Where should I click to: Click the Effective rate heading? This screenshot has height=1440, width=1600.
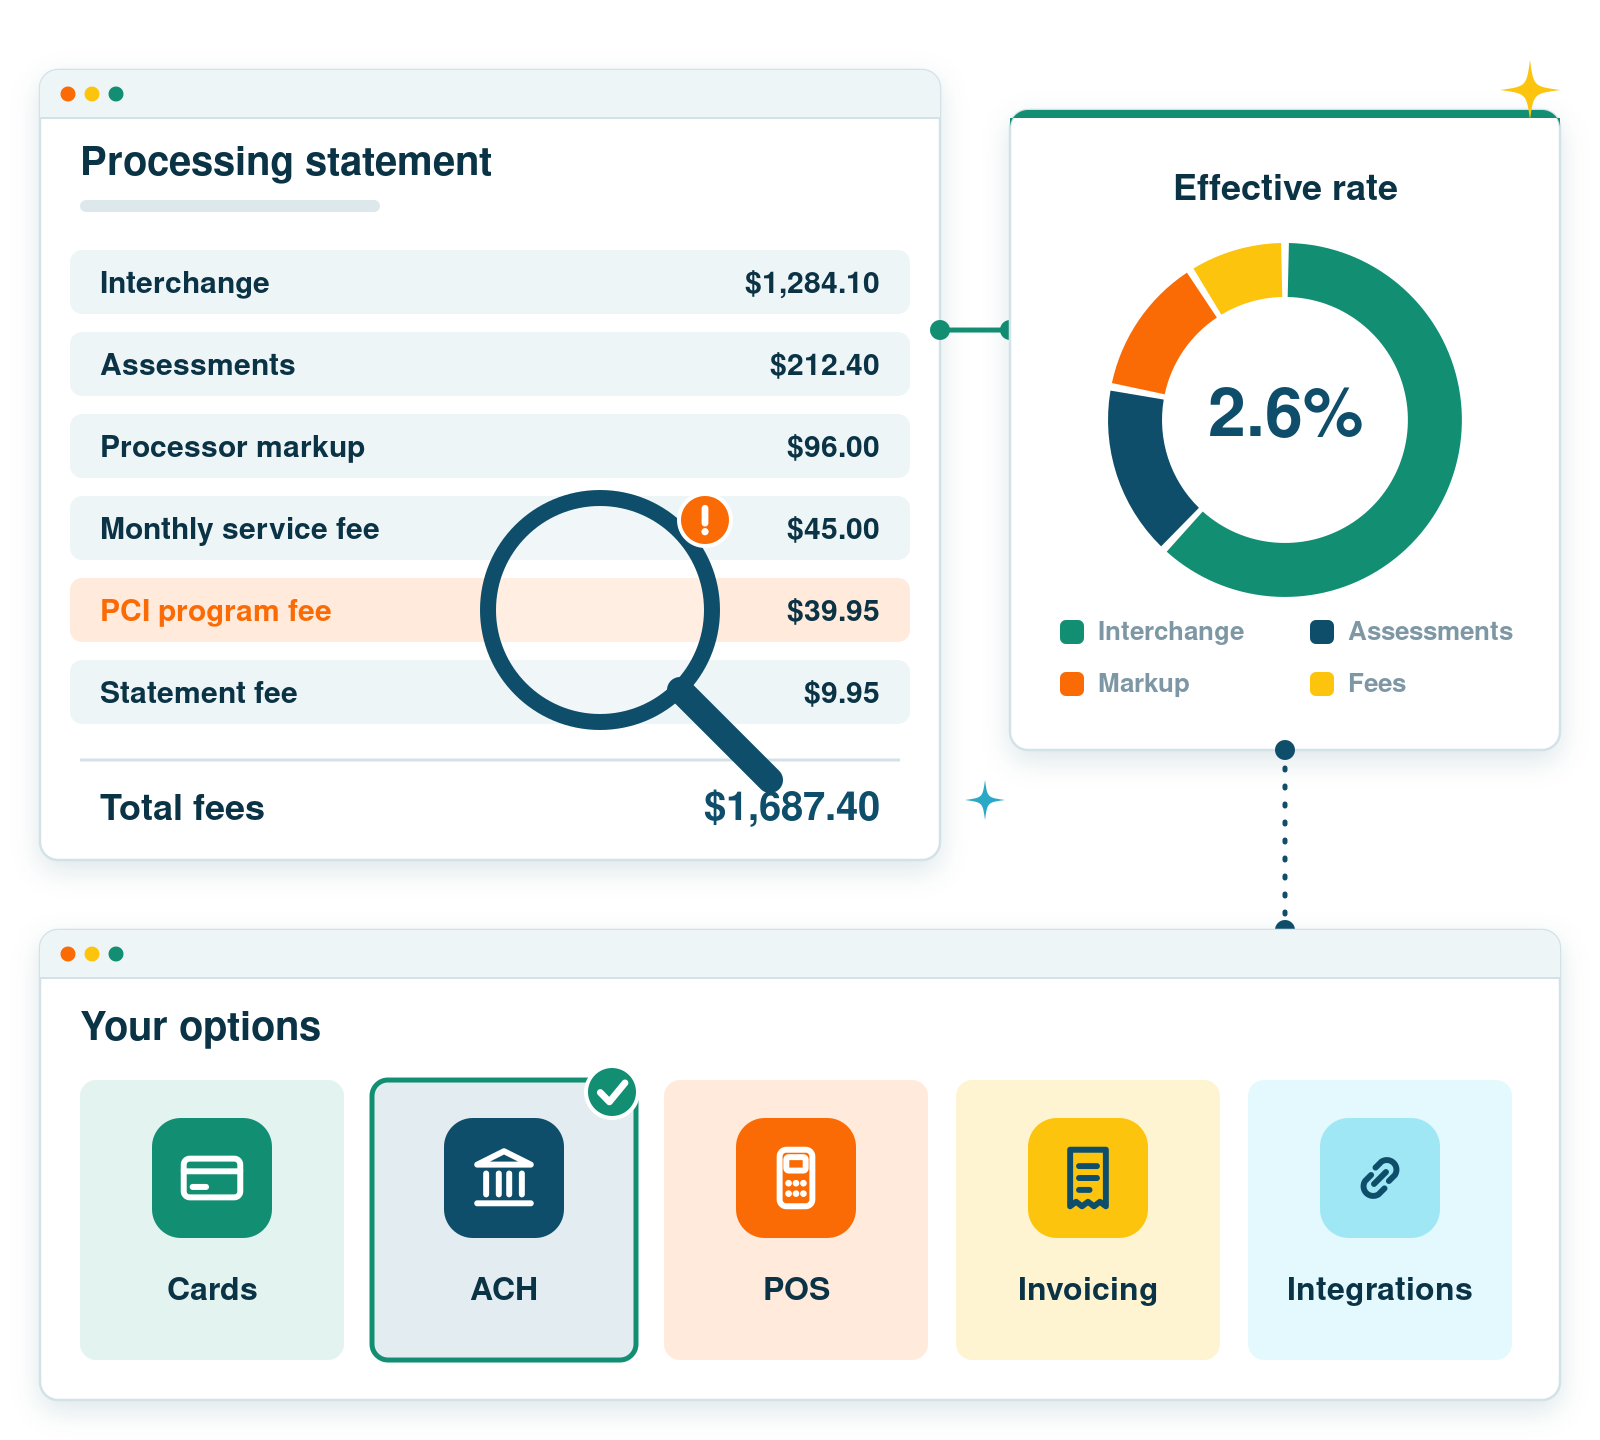1285,188
